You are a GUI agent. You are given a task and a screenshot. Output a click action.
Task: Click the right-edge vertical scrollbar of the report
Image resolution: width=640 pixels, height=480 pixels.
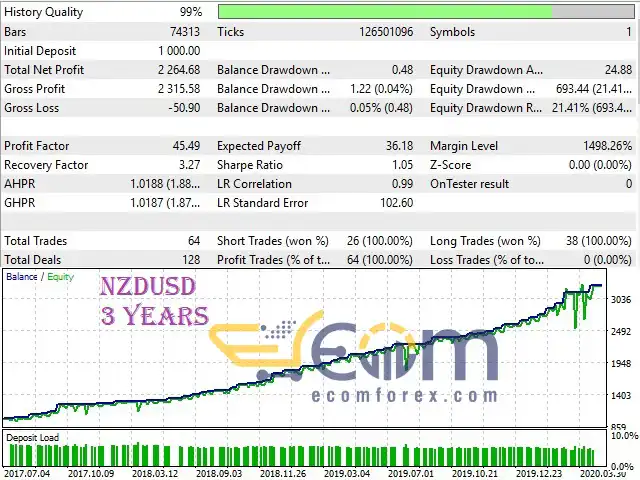(638, 135)
